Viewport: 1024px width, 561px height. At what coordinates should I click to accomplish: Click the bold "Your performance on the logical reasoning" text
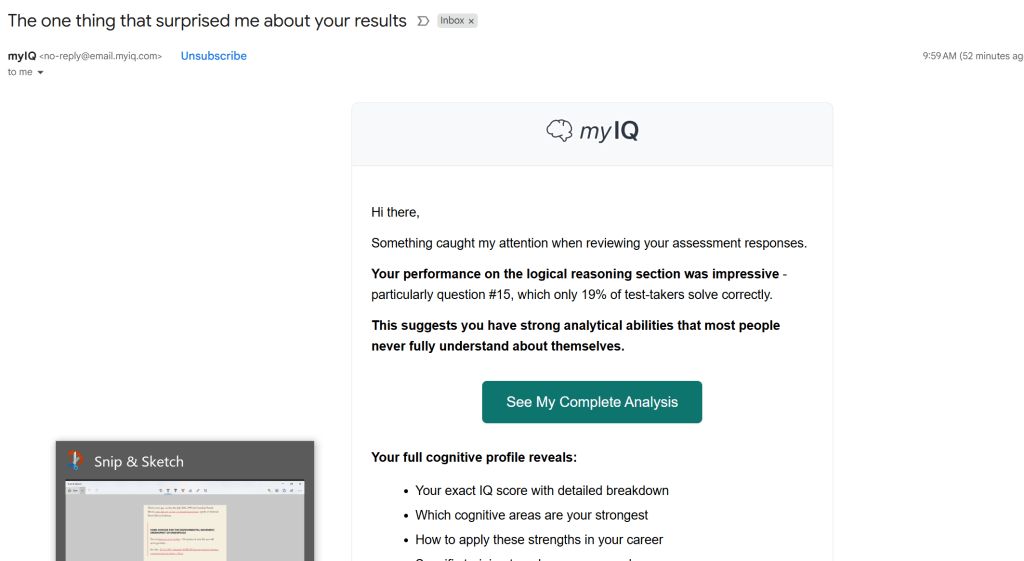coord(574,274)
